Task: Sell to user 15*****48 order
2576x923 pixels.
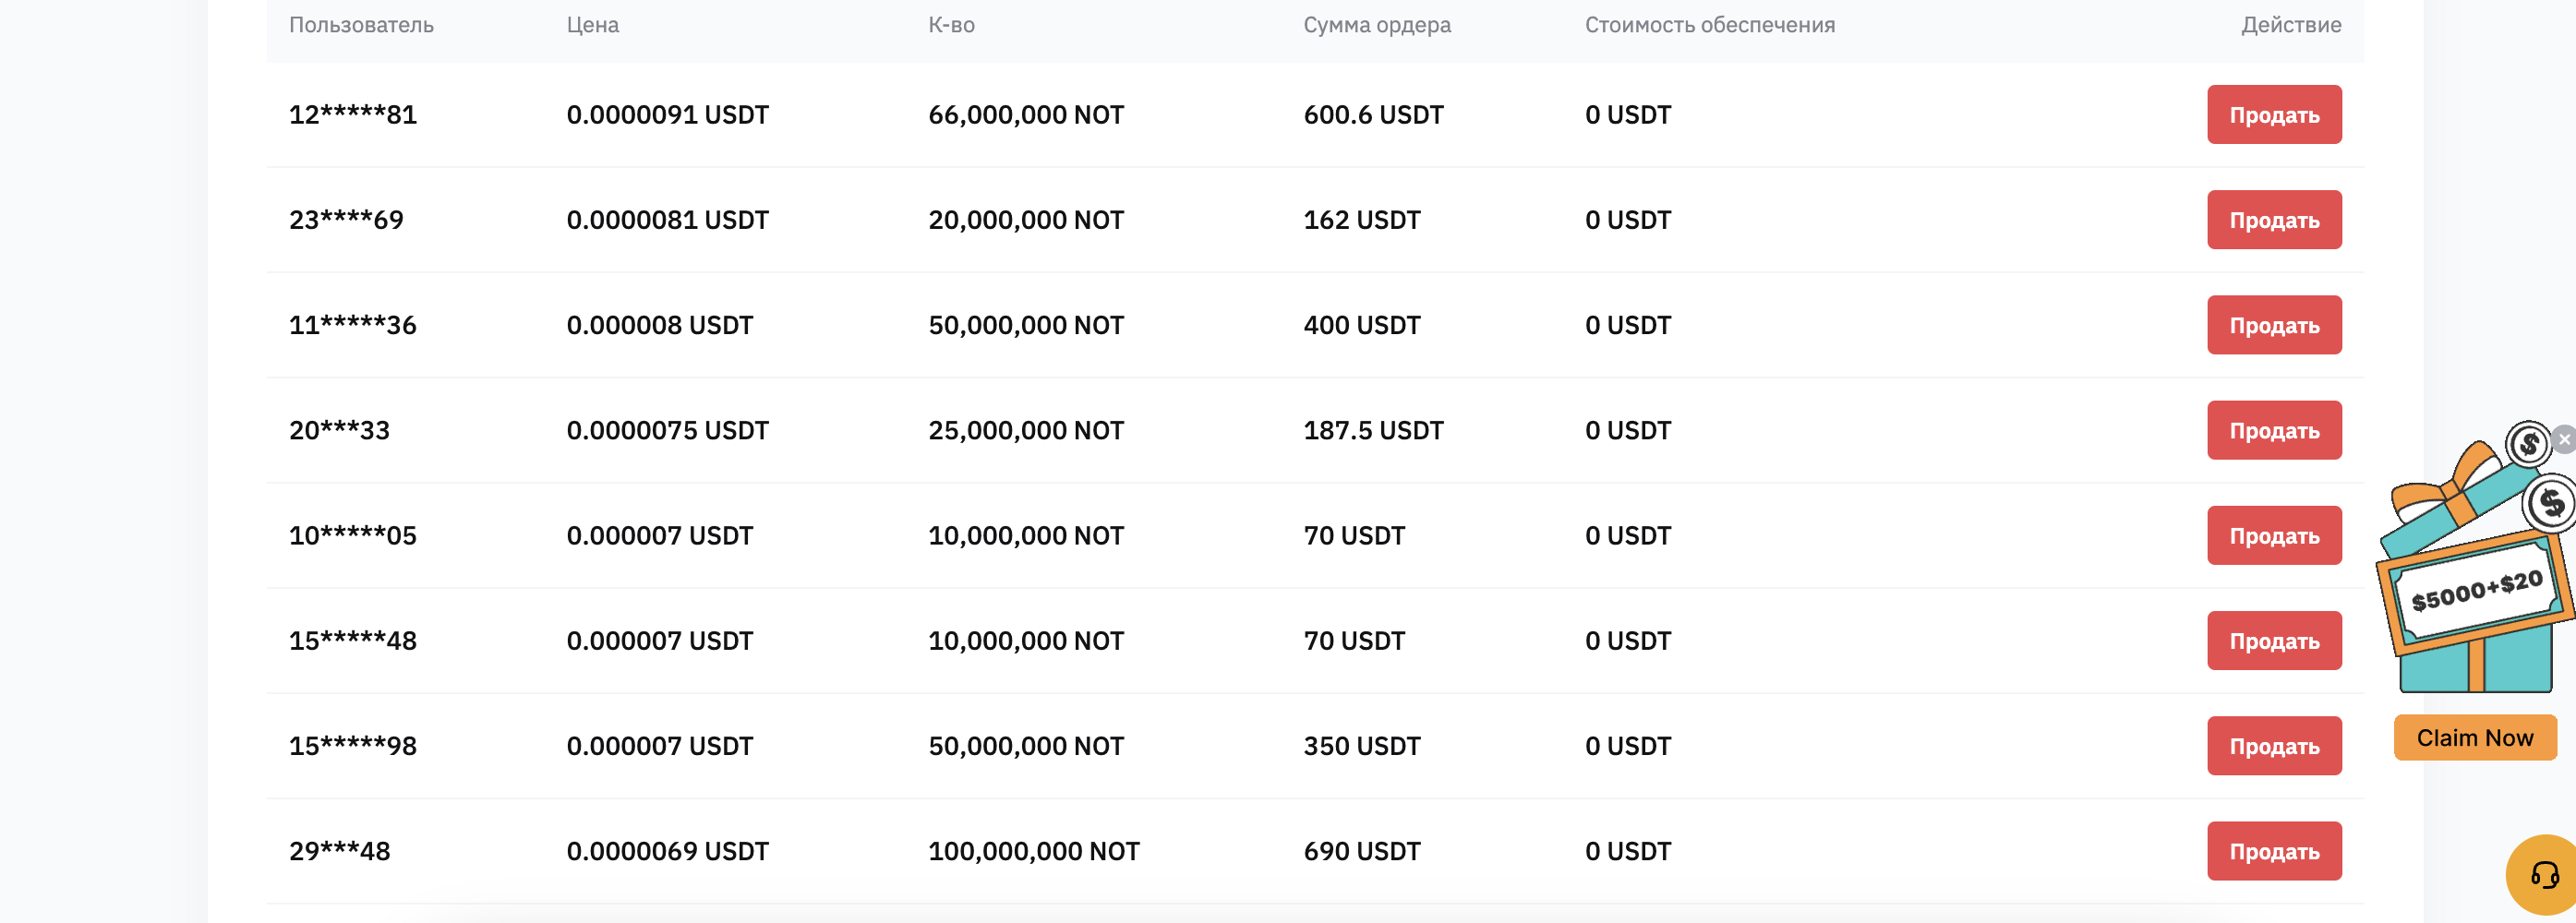Action: pos(2274,641)
